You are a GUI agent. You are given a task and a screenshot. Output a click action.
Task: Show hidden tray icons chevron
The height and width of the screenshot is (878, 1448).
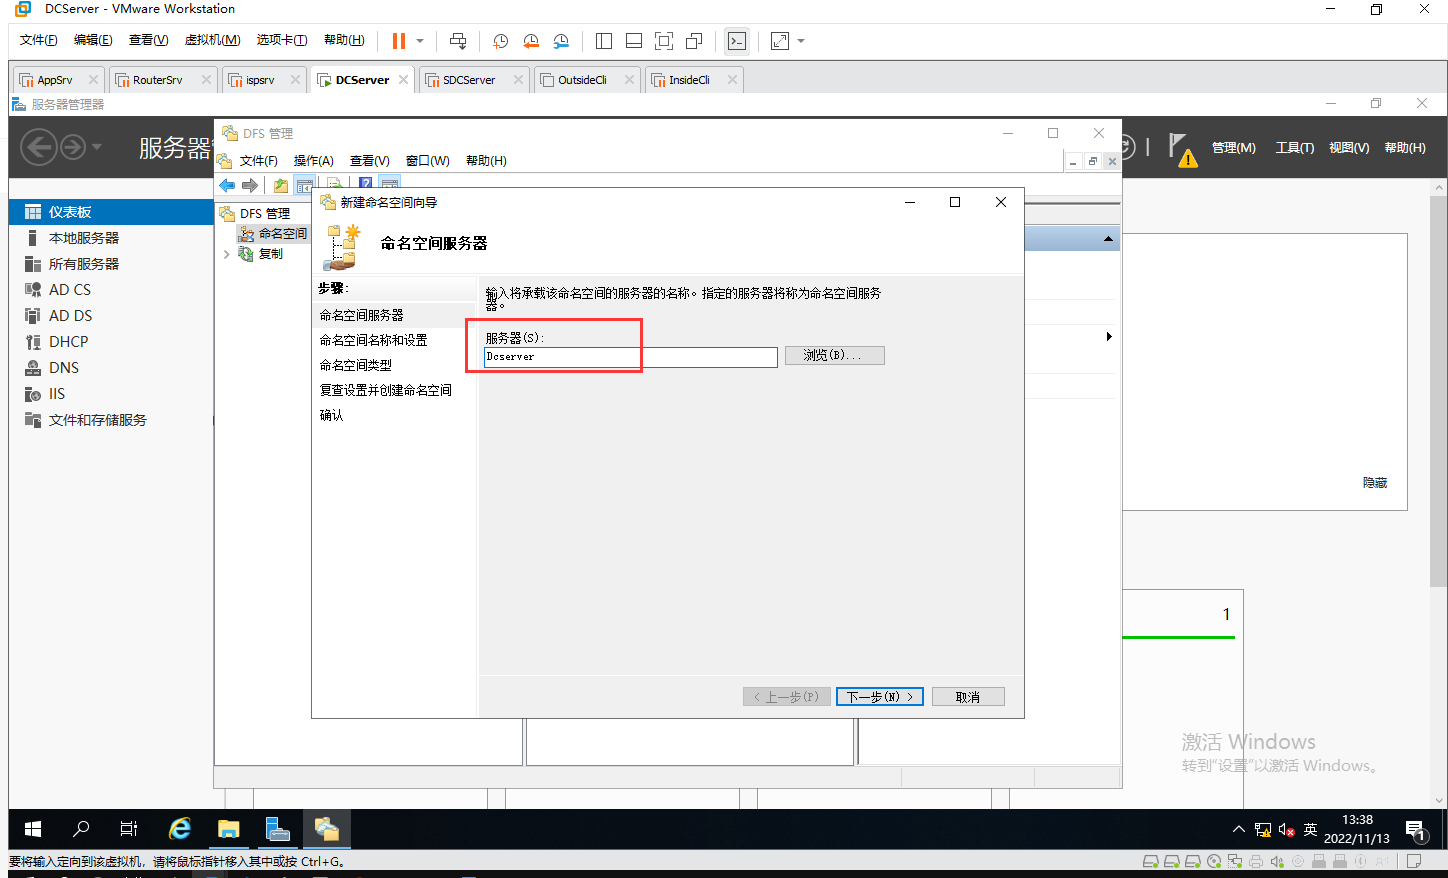point(1239,829)
